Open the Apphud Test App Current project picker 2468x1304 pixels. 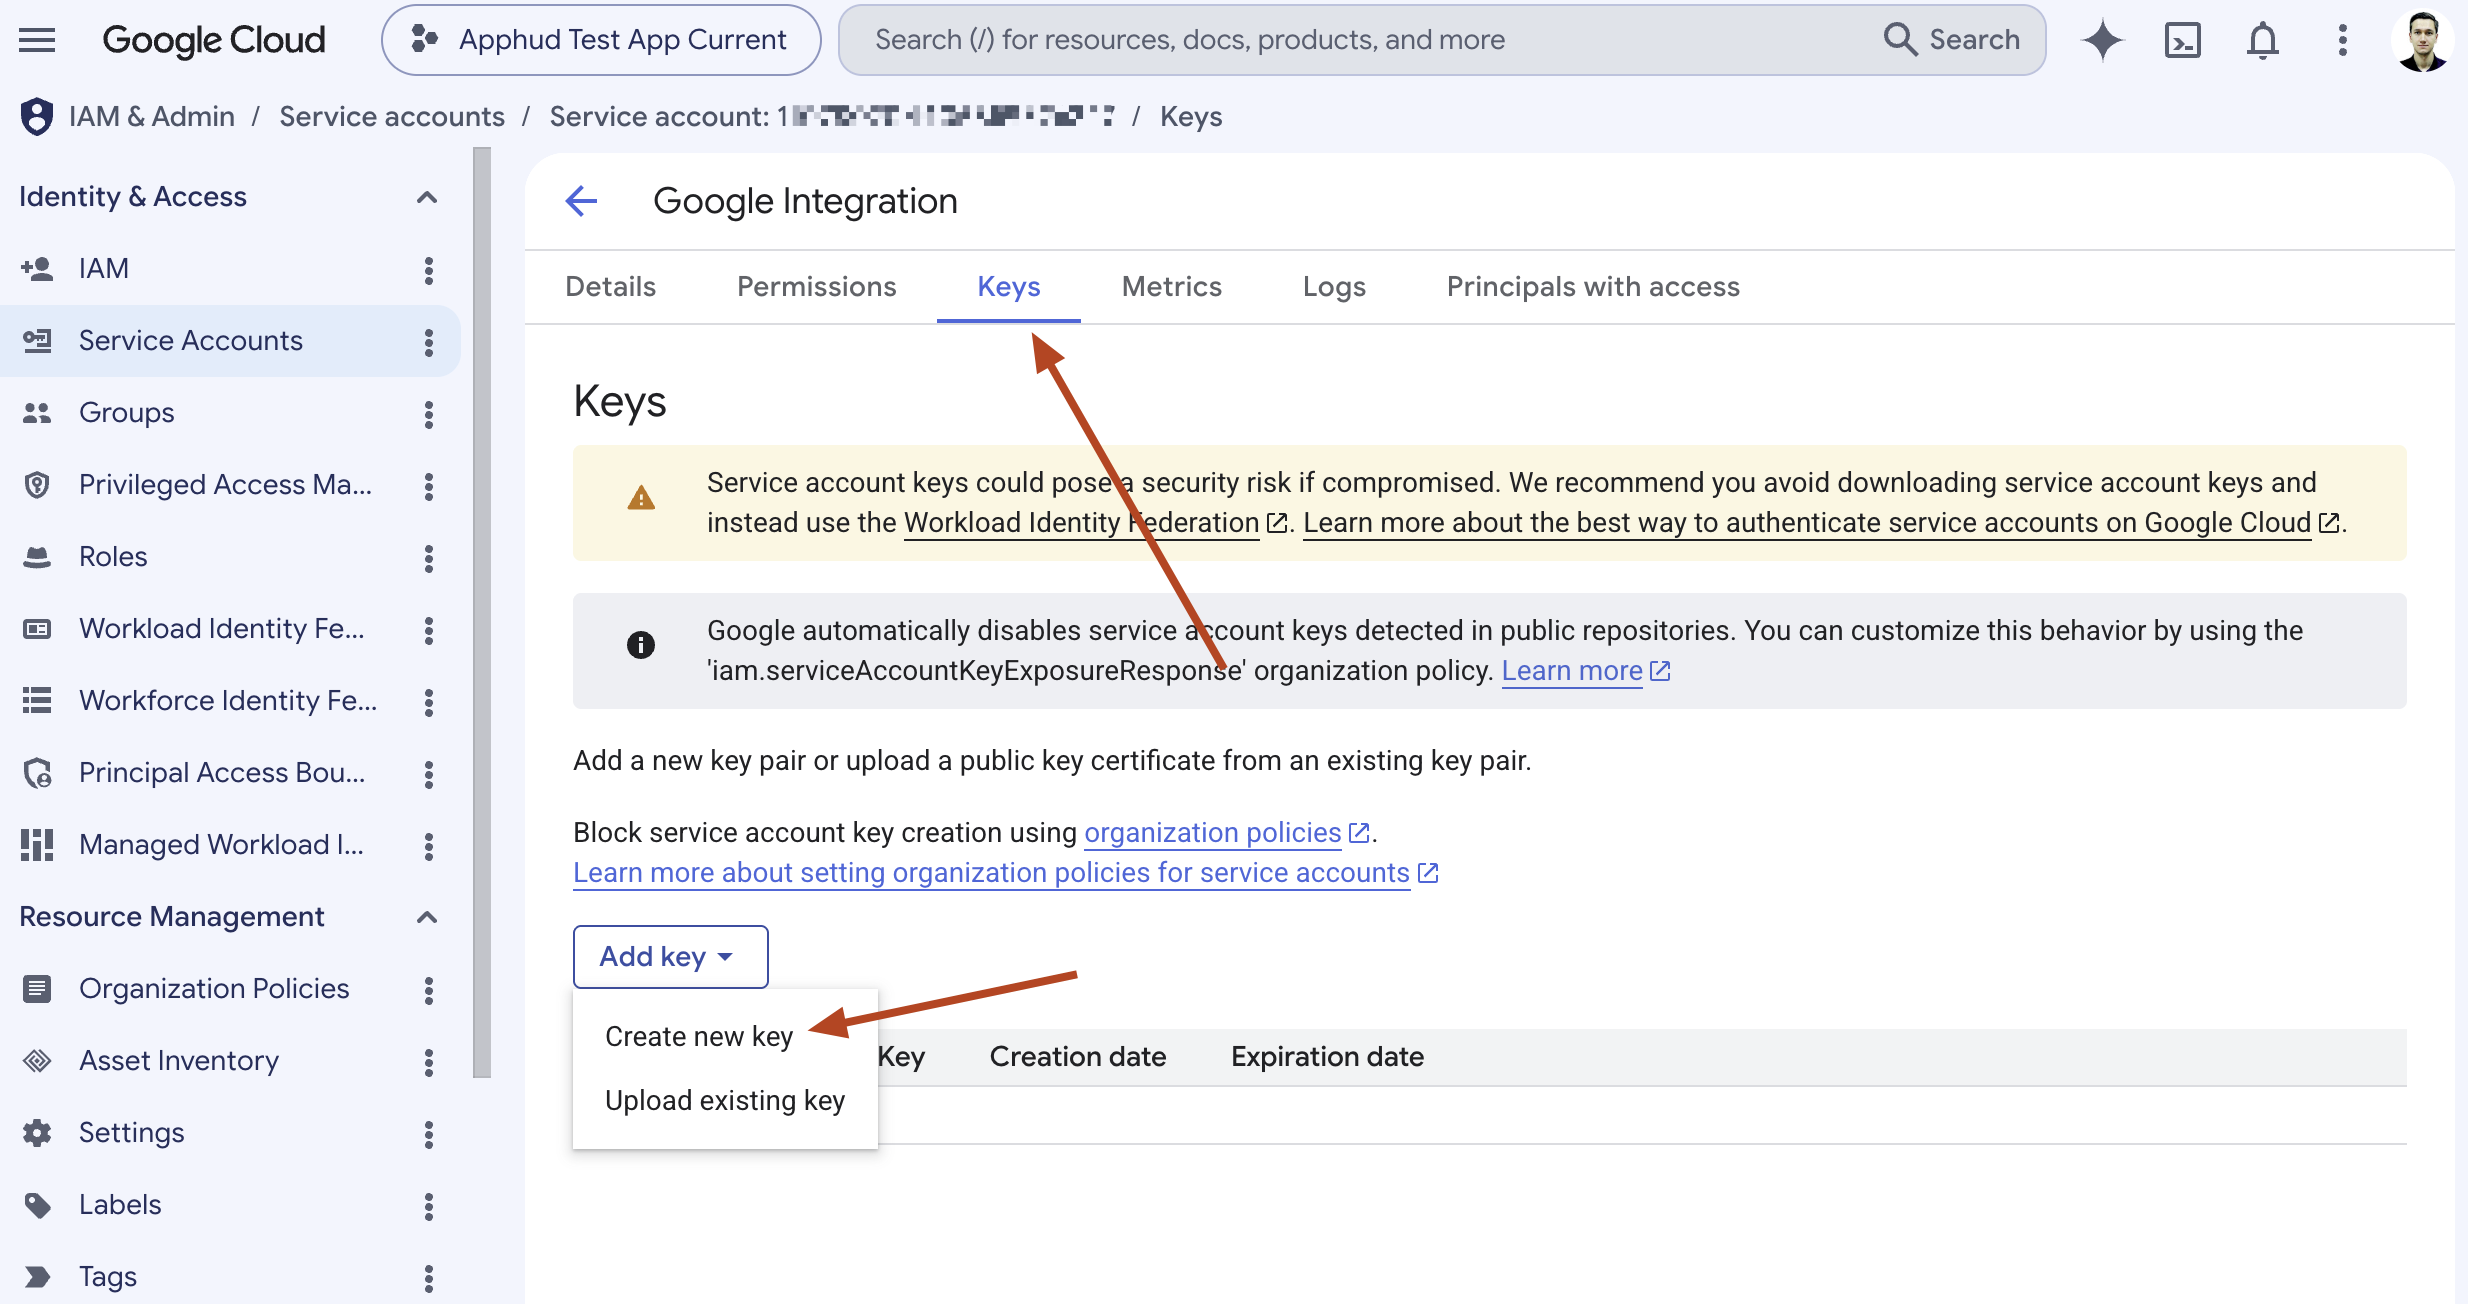tap(601, 40)
